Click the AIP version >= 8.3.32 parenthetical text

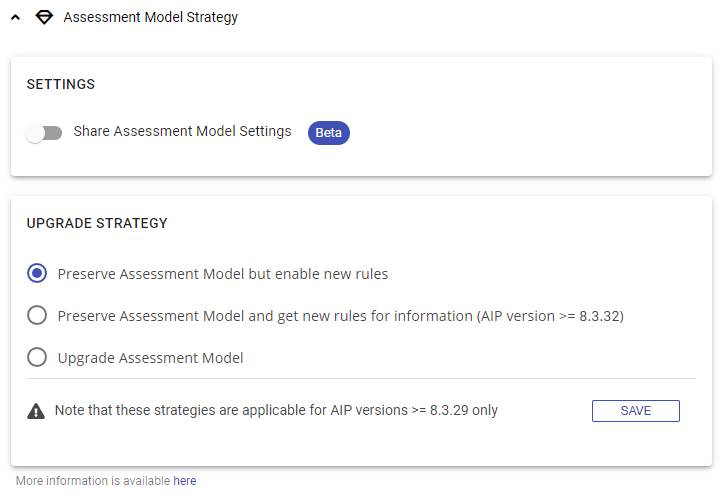tap(550, 316)
